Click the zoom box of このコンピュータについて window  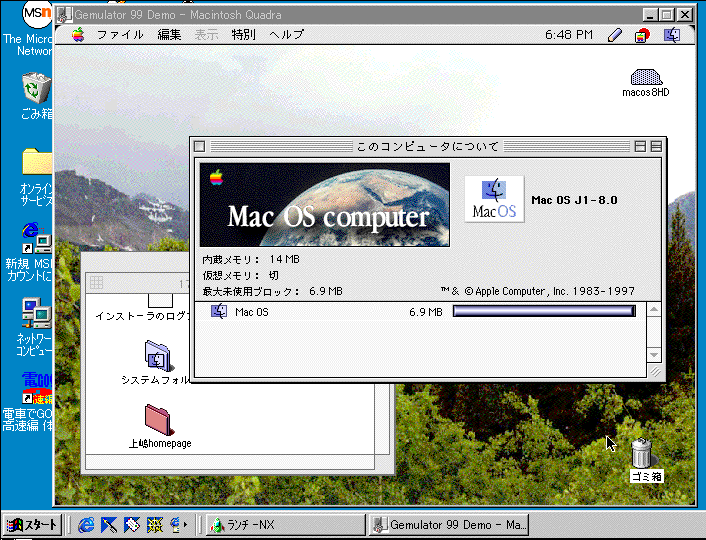[640, 146]
